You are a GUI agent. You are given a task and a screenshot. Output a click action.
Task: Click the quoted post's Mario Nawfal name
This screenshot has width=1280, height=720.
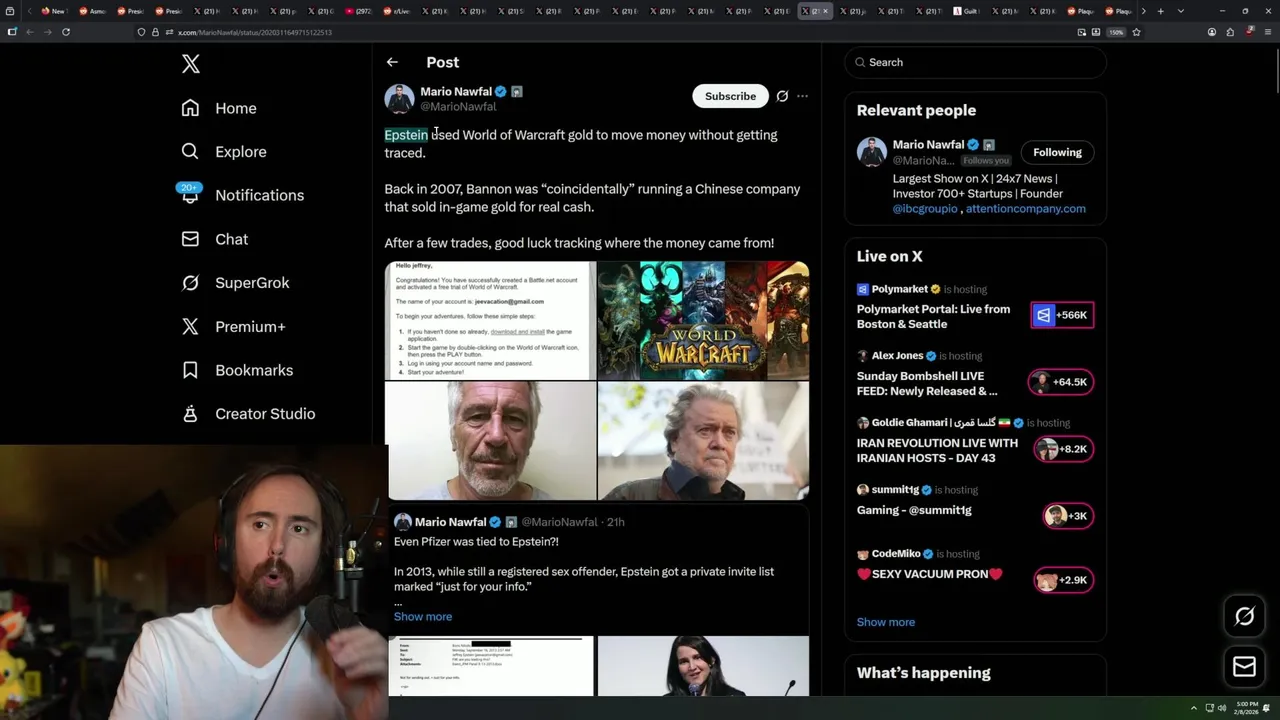[451, 522]
